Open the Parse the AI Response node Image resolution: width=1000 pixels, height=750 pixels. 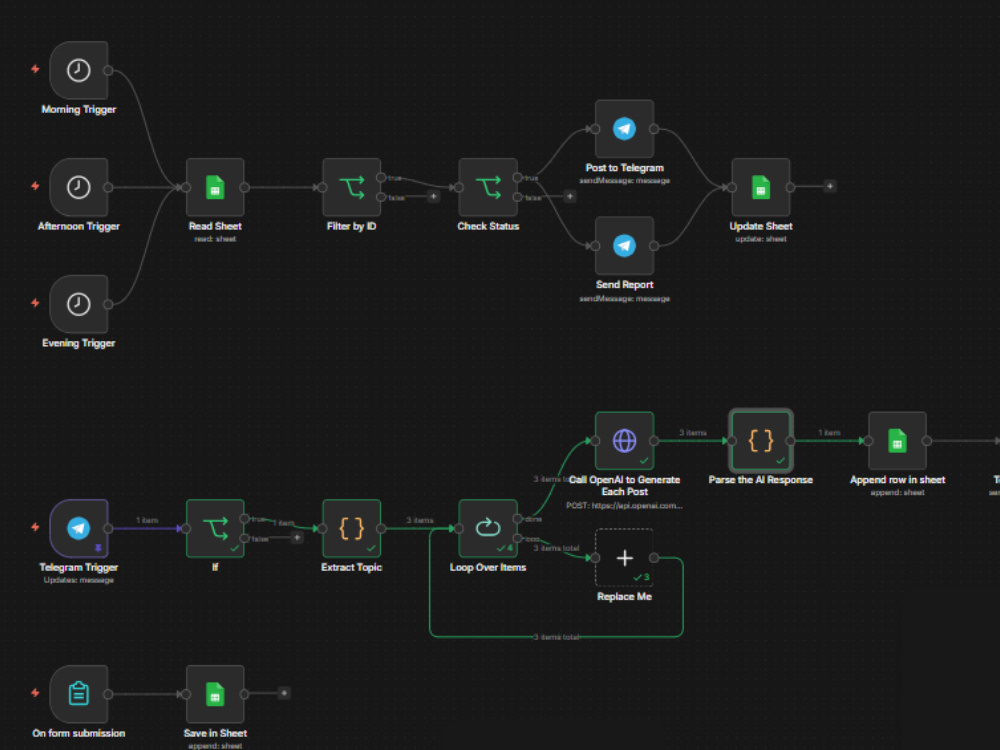[x=761, y=441]
